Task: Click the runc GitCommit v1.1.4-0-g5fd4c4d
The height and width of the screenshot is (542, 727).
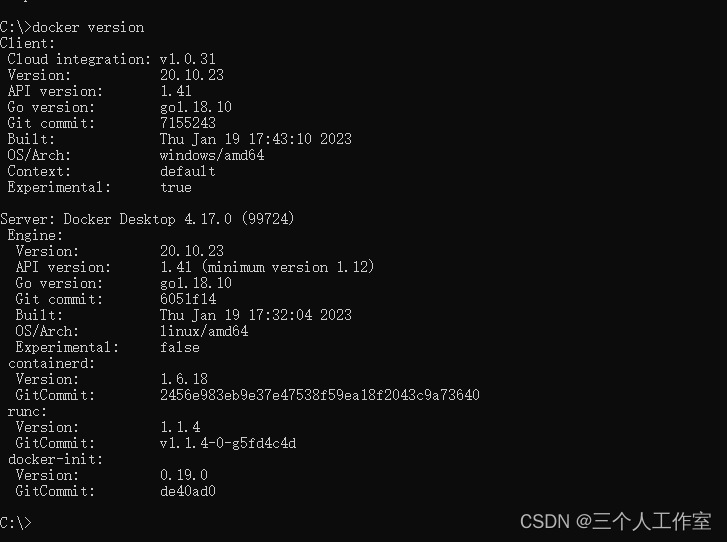Action: point(228,443)
